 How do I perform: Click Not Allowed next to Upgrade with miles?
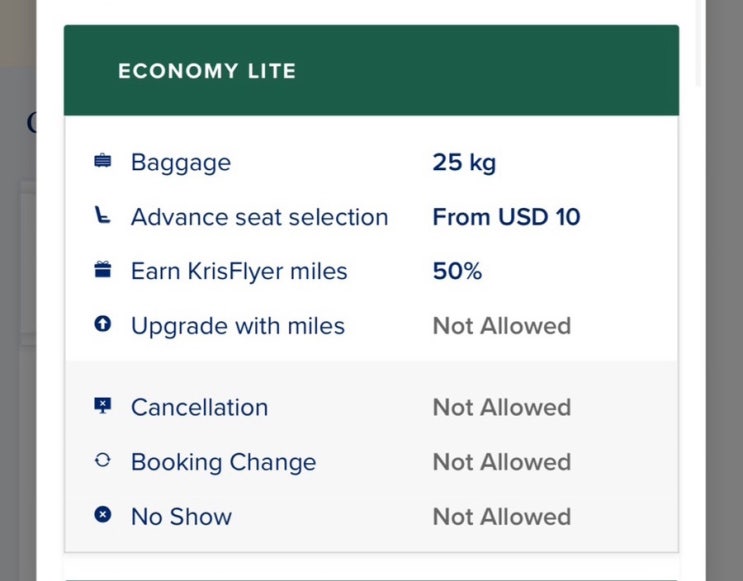click(x=501, y=326)
